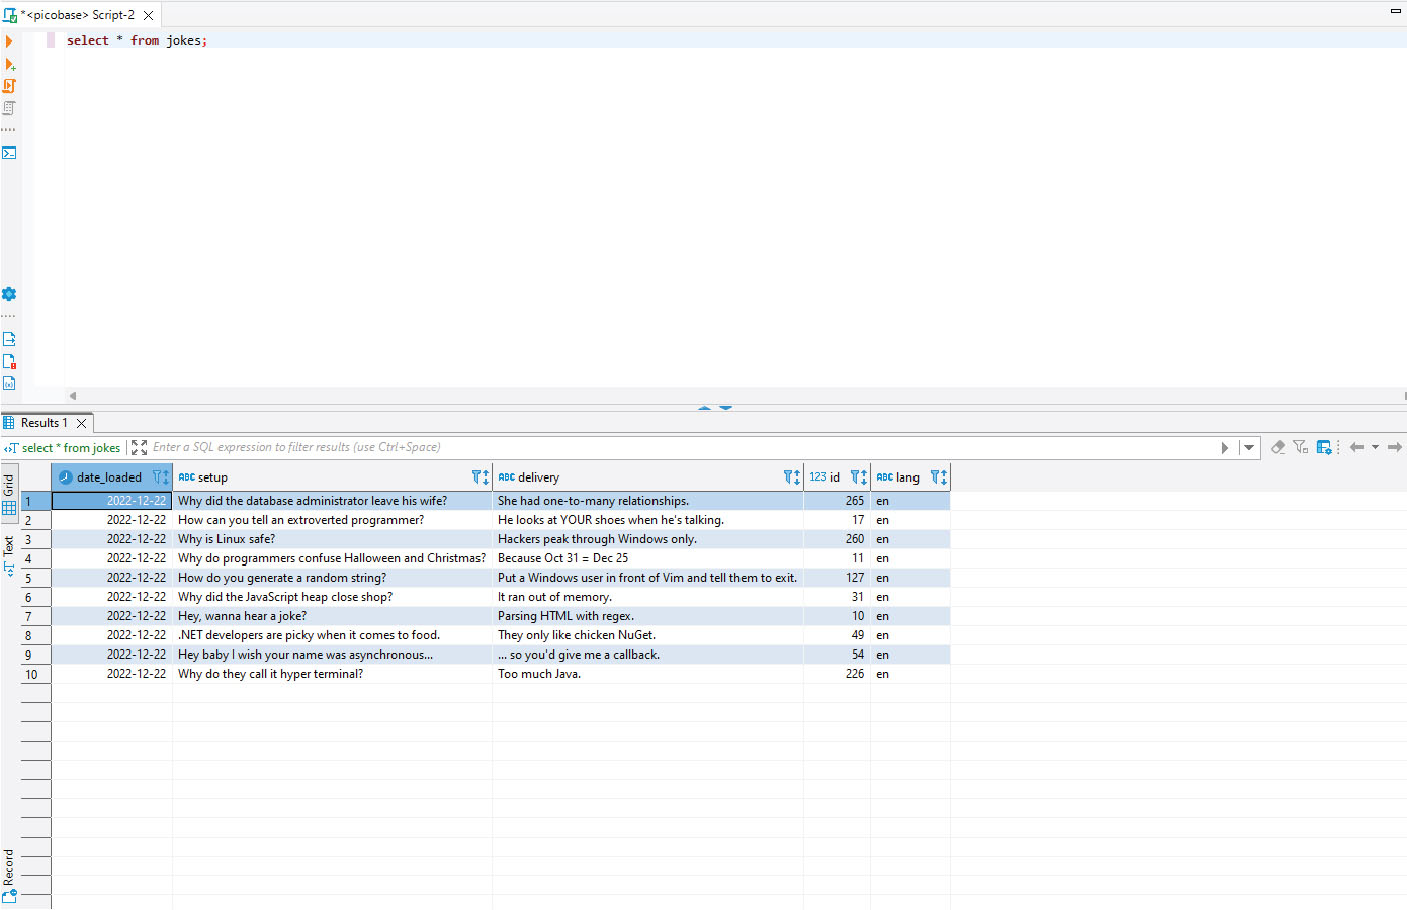Click the delivery column header
1407x910 pixels.
[x=538, y=477]
